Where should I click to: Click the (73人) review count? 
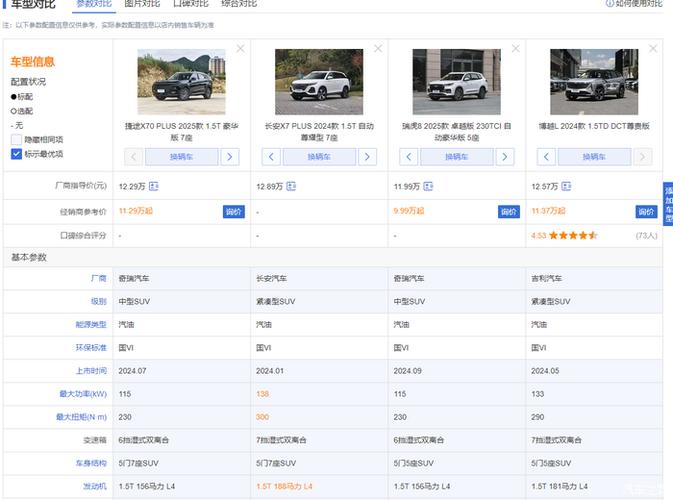tap(646, 235)
